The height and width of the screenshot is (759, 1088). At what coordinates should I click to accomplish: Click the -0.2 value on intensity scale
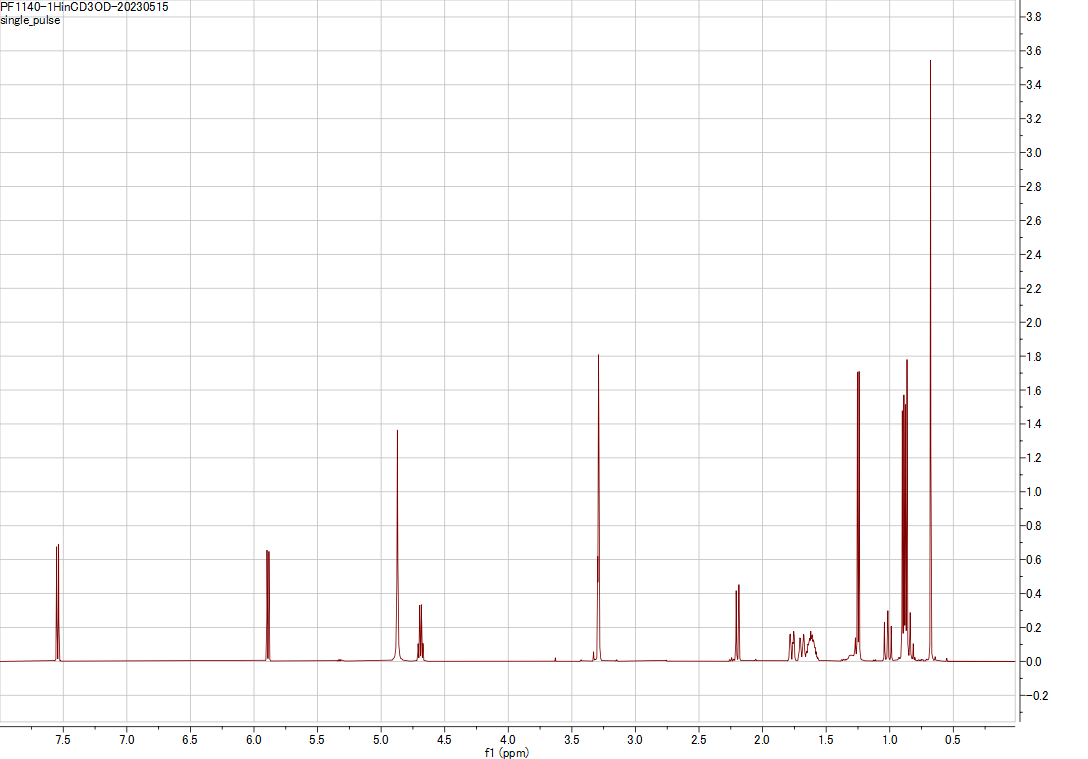[1040, 695]
